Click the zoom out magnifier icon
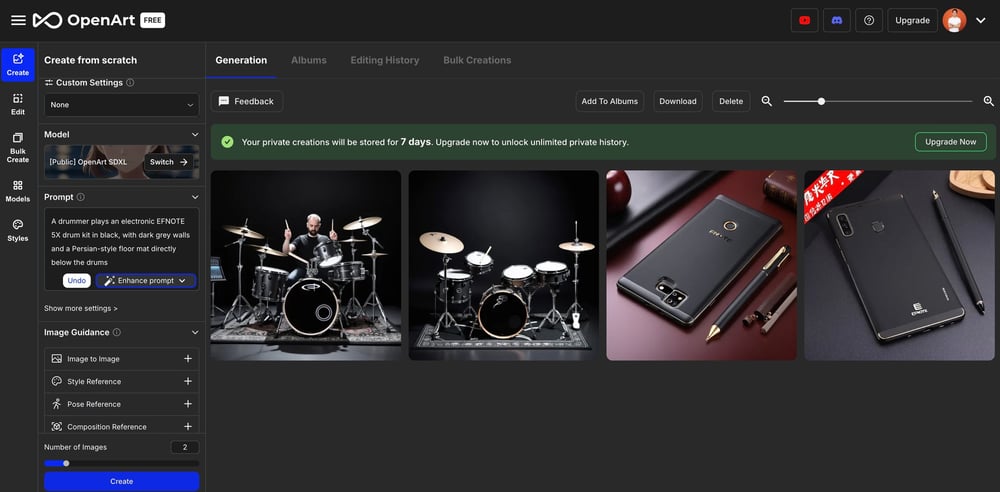Screen dimensions: 1000x492 pyautogui.click(x=767, y=101)
